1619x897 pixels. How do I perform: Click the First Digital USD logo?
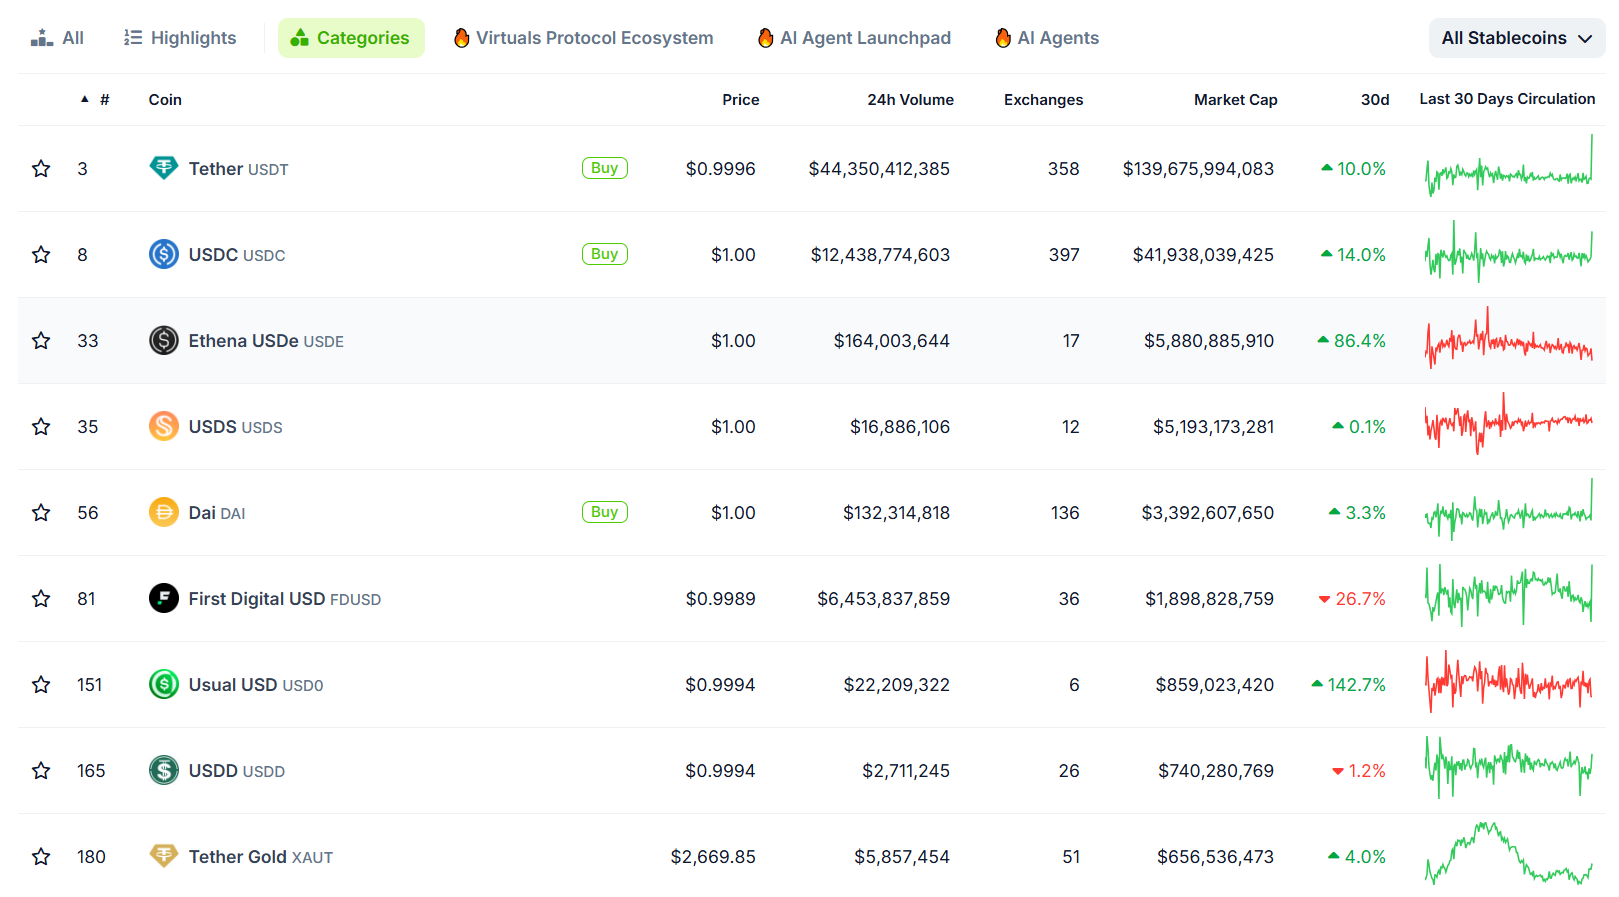(x=164, y=598)
